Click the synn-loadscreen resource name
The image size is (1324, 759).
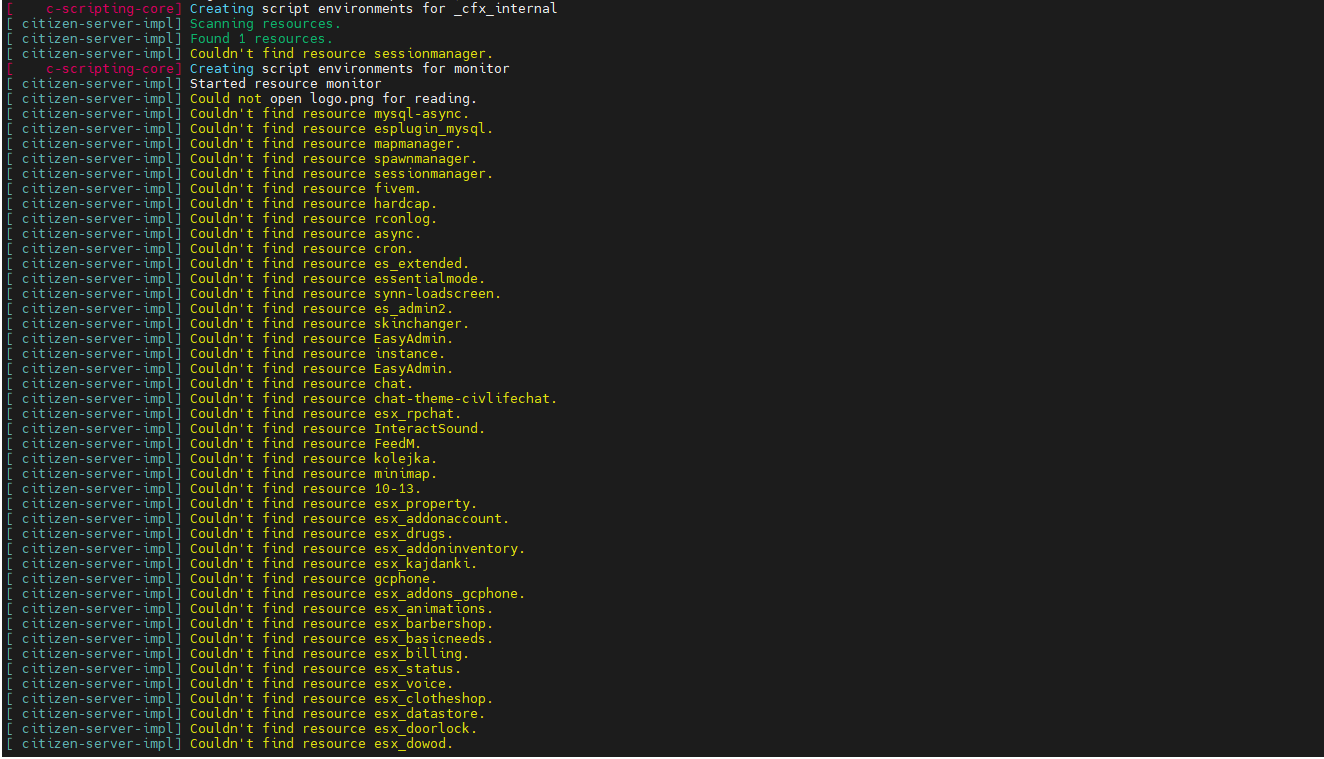(437, 294)
